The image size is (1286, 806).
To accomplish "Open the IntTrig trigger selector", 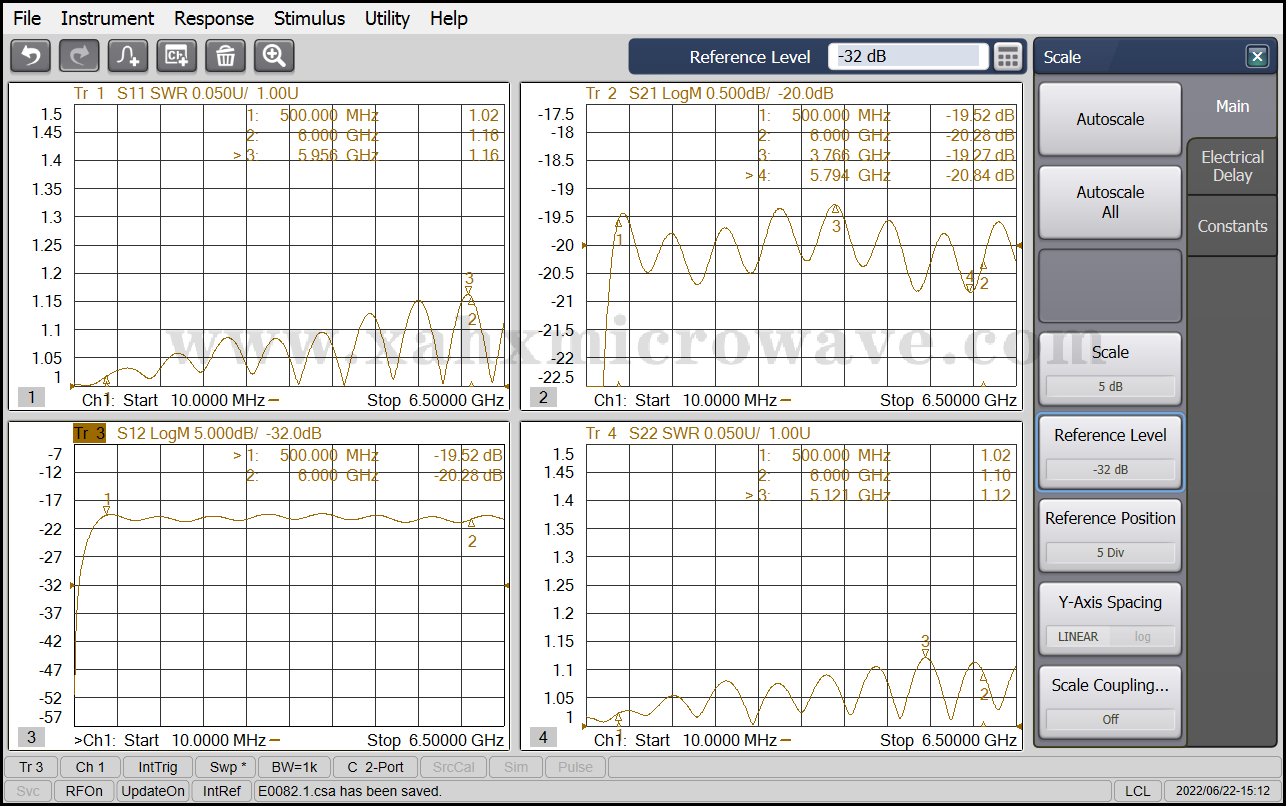I will (158, 767).
